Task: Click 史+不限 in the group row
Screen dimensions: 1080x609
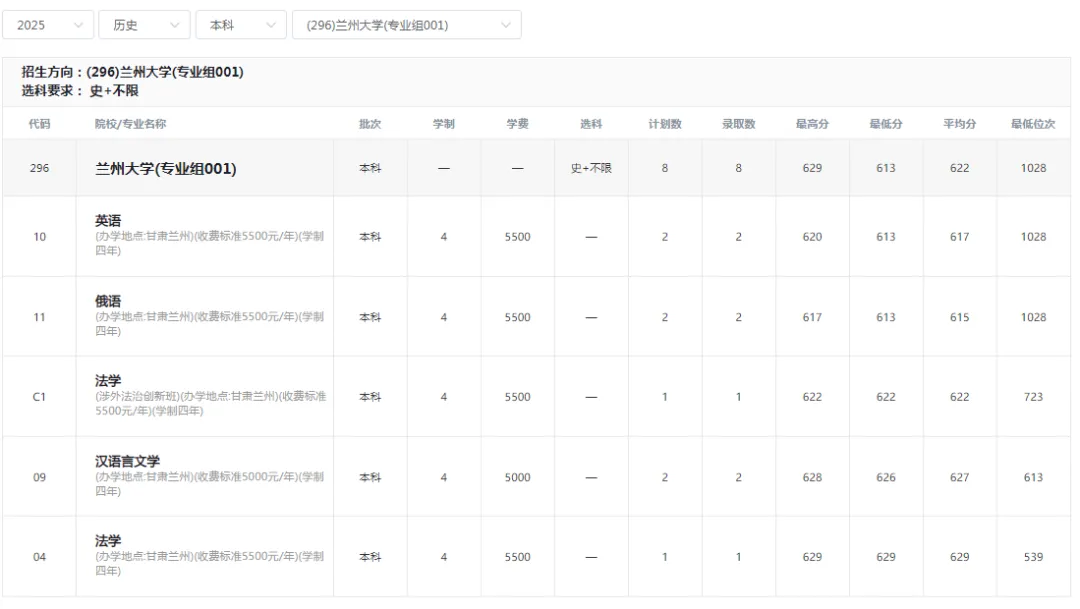Action: point(591,168)
